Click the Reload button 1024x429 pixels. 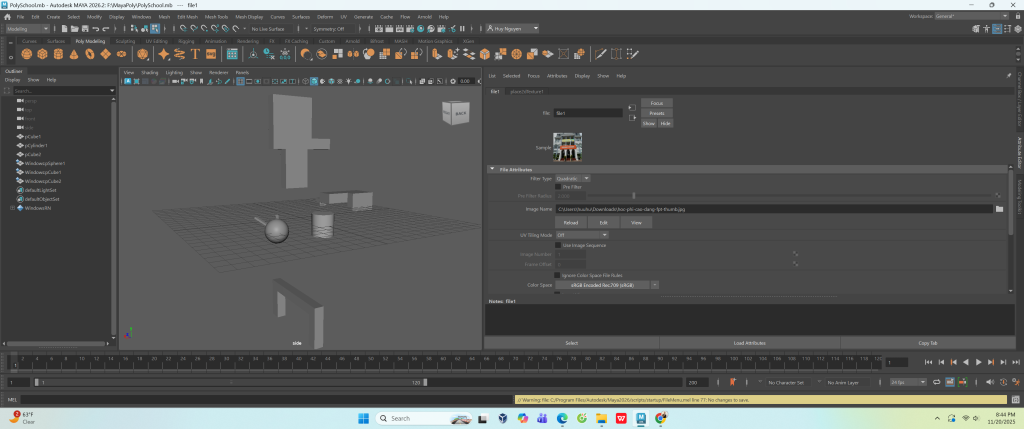coord(571,222)
